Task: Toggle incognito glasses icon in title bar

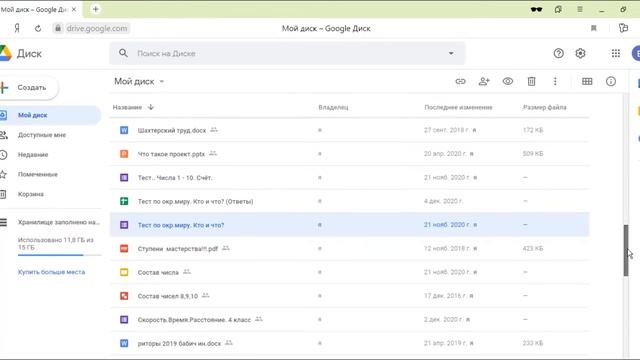Action: [536, 9]
